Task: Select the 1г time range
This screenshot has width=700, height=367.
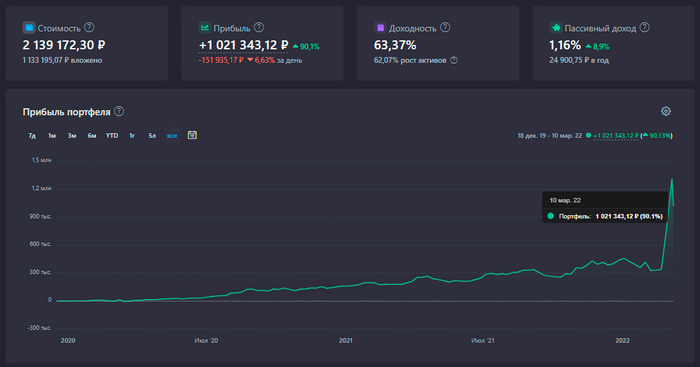Action: (x=132, y=136)
